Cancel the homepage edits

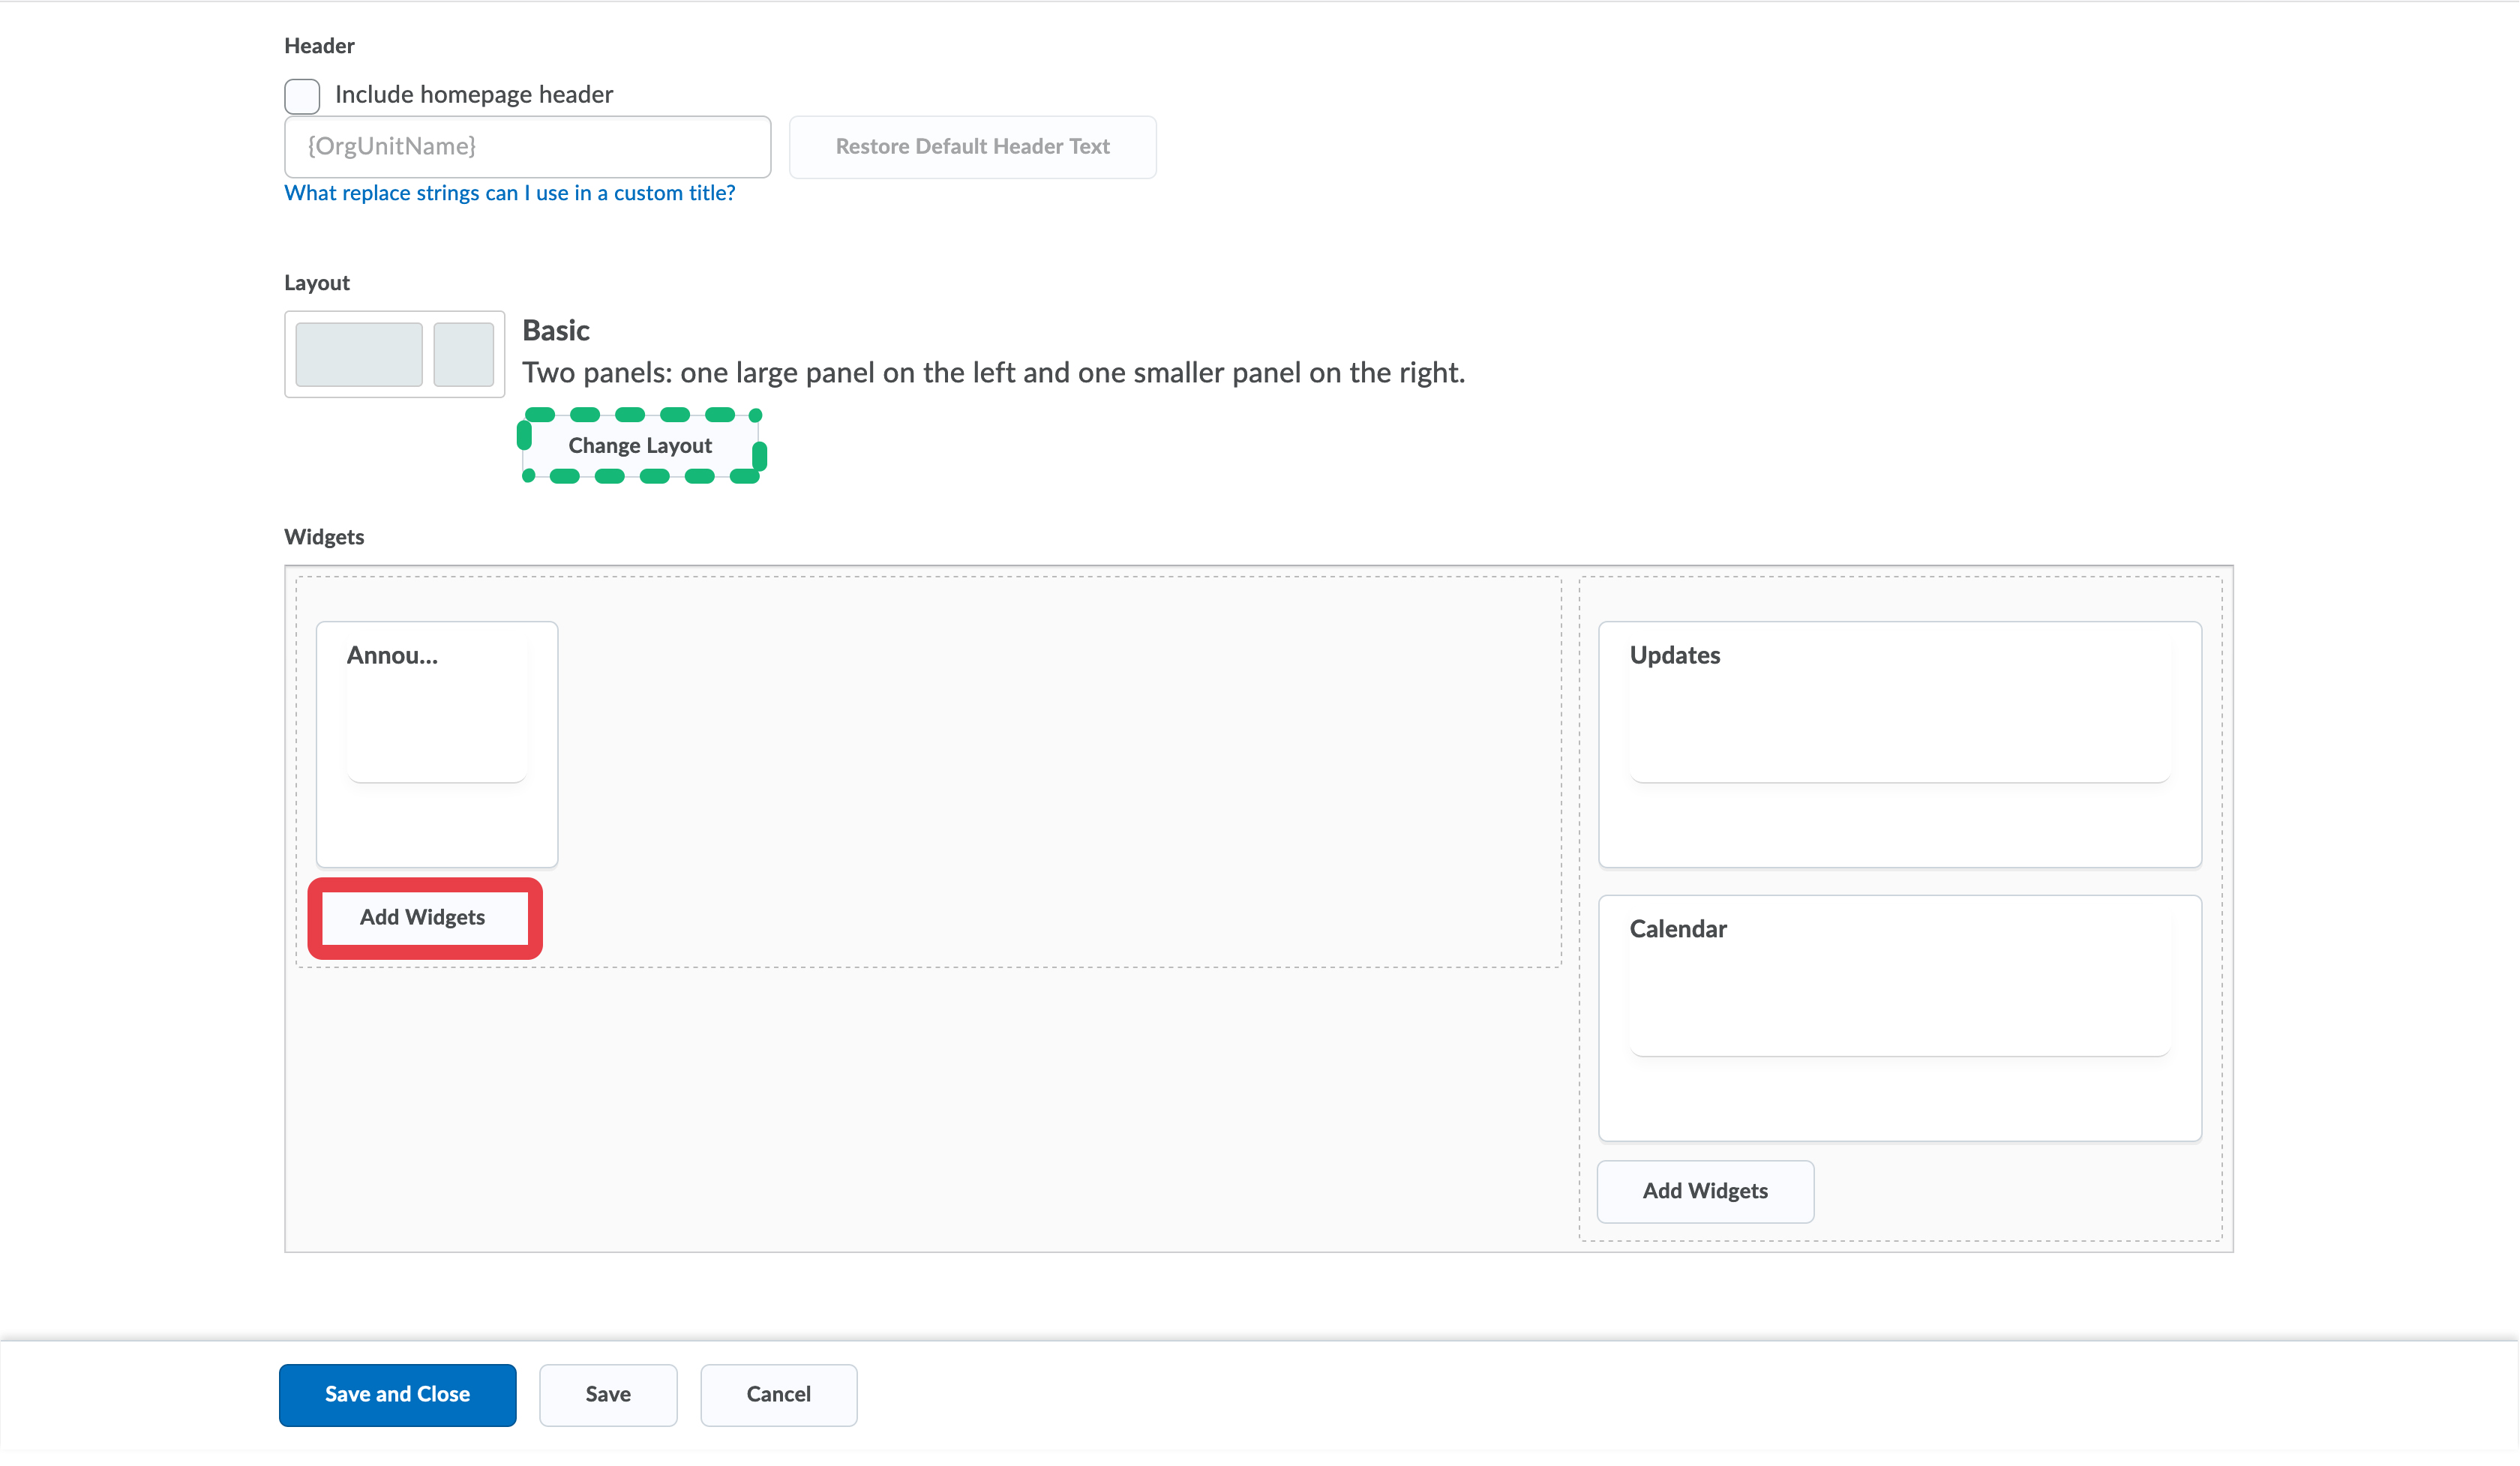[x=778, y=1395]
